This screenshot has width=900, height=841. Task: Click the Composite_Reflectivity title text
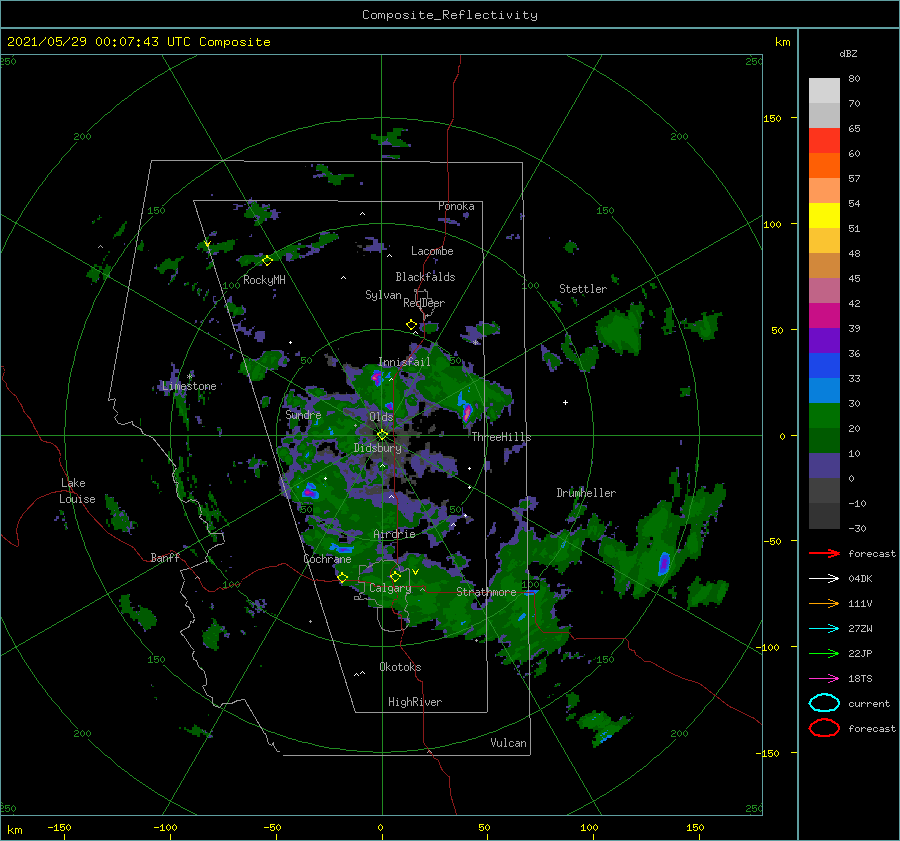pyautogui.click(x=449, y=15)
